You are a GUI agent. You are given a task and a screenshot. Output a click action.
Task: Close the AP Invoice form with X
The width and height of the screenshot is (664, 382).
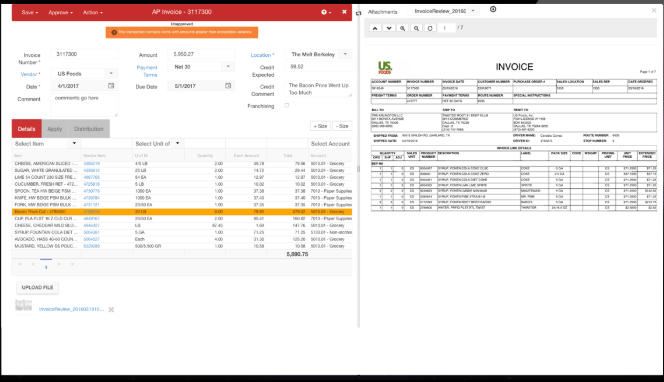[344, 12]
